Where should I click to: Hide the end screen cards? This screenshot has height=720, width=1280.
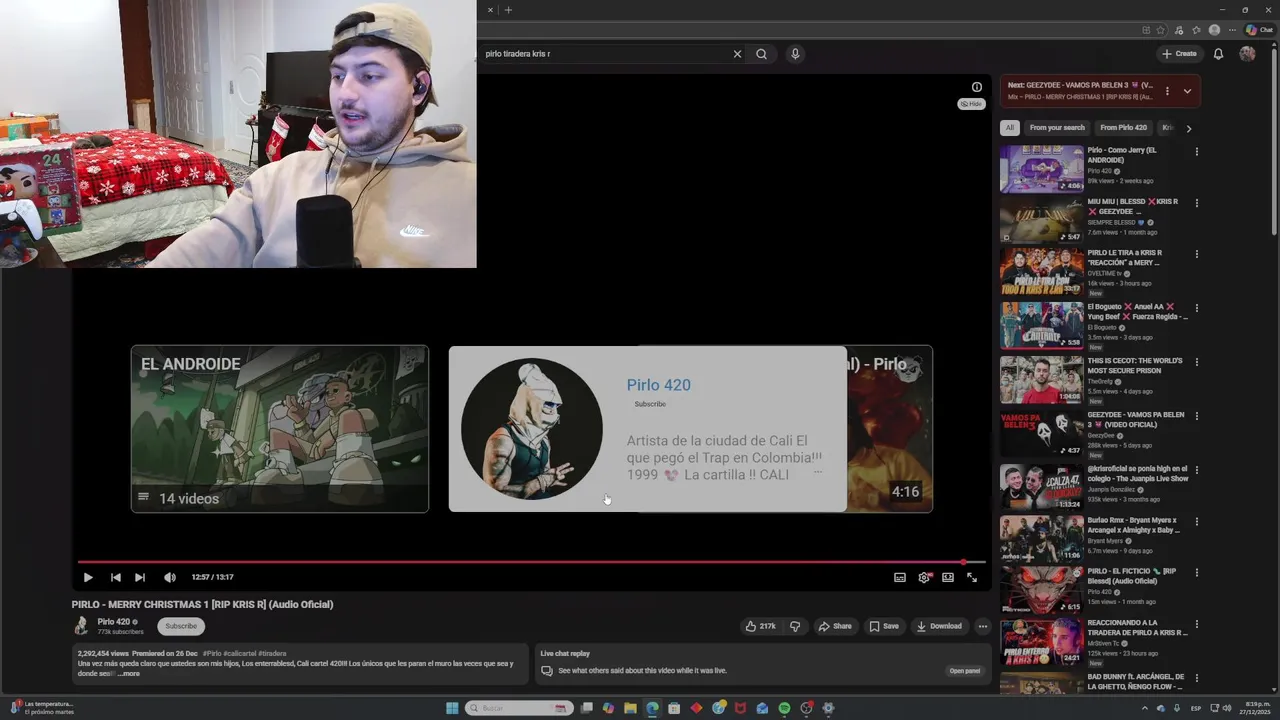pyautogui.click(x=971, y=104)
